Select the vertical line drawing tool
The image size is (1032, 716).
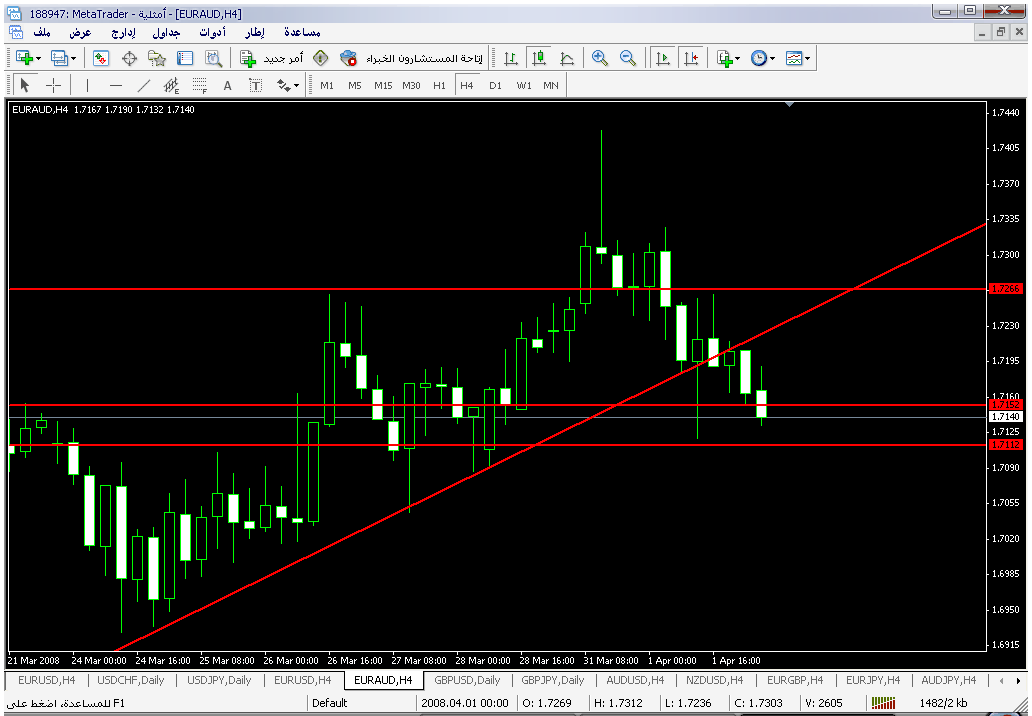point(87,85)
